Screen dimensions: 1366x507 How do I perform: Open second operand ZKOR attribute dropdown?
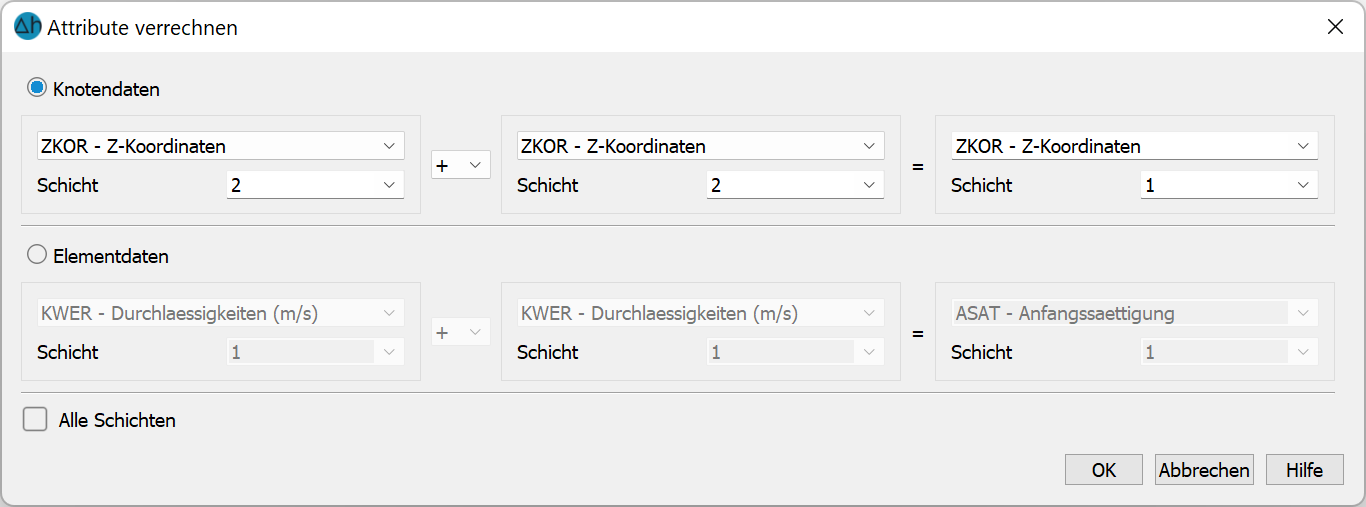click(700, 146)
